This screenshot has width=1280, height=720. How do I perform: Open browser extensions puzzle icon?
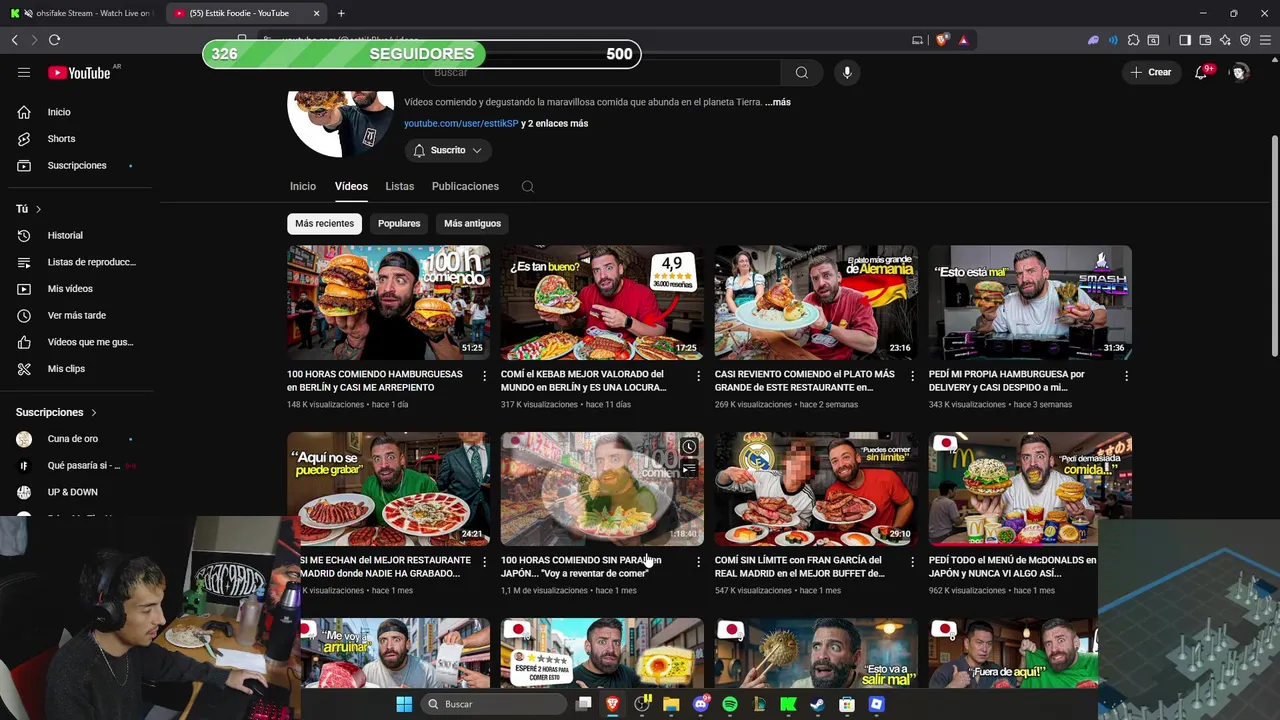(x=1133, y=40)
